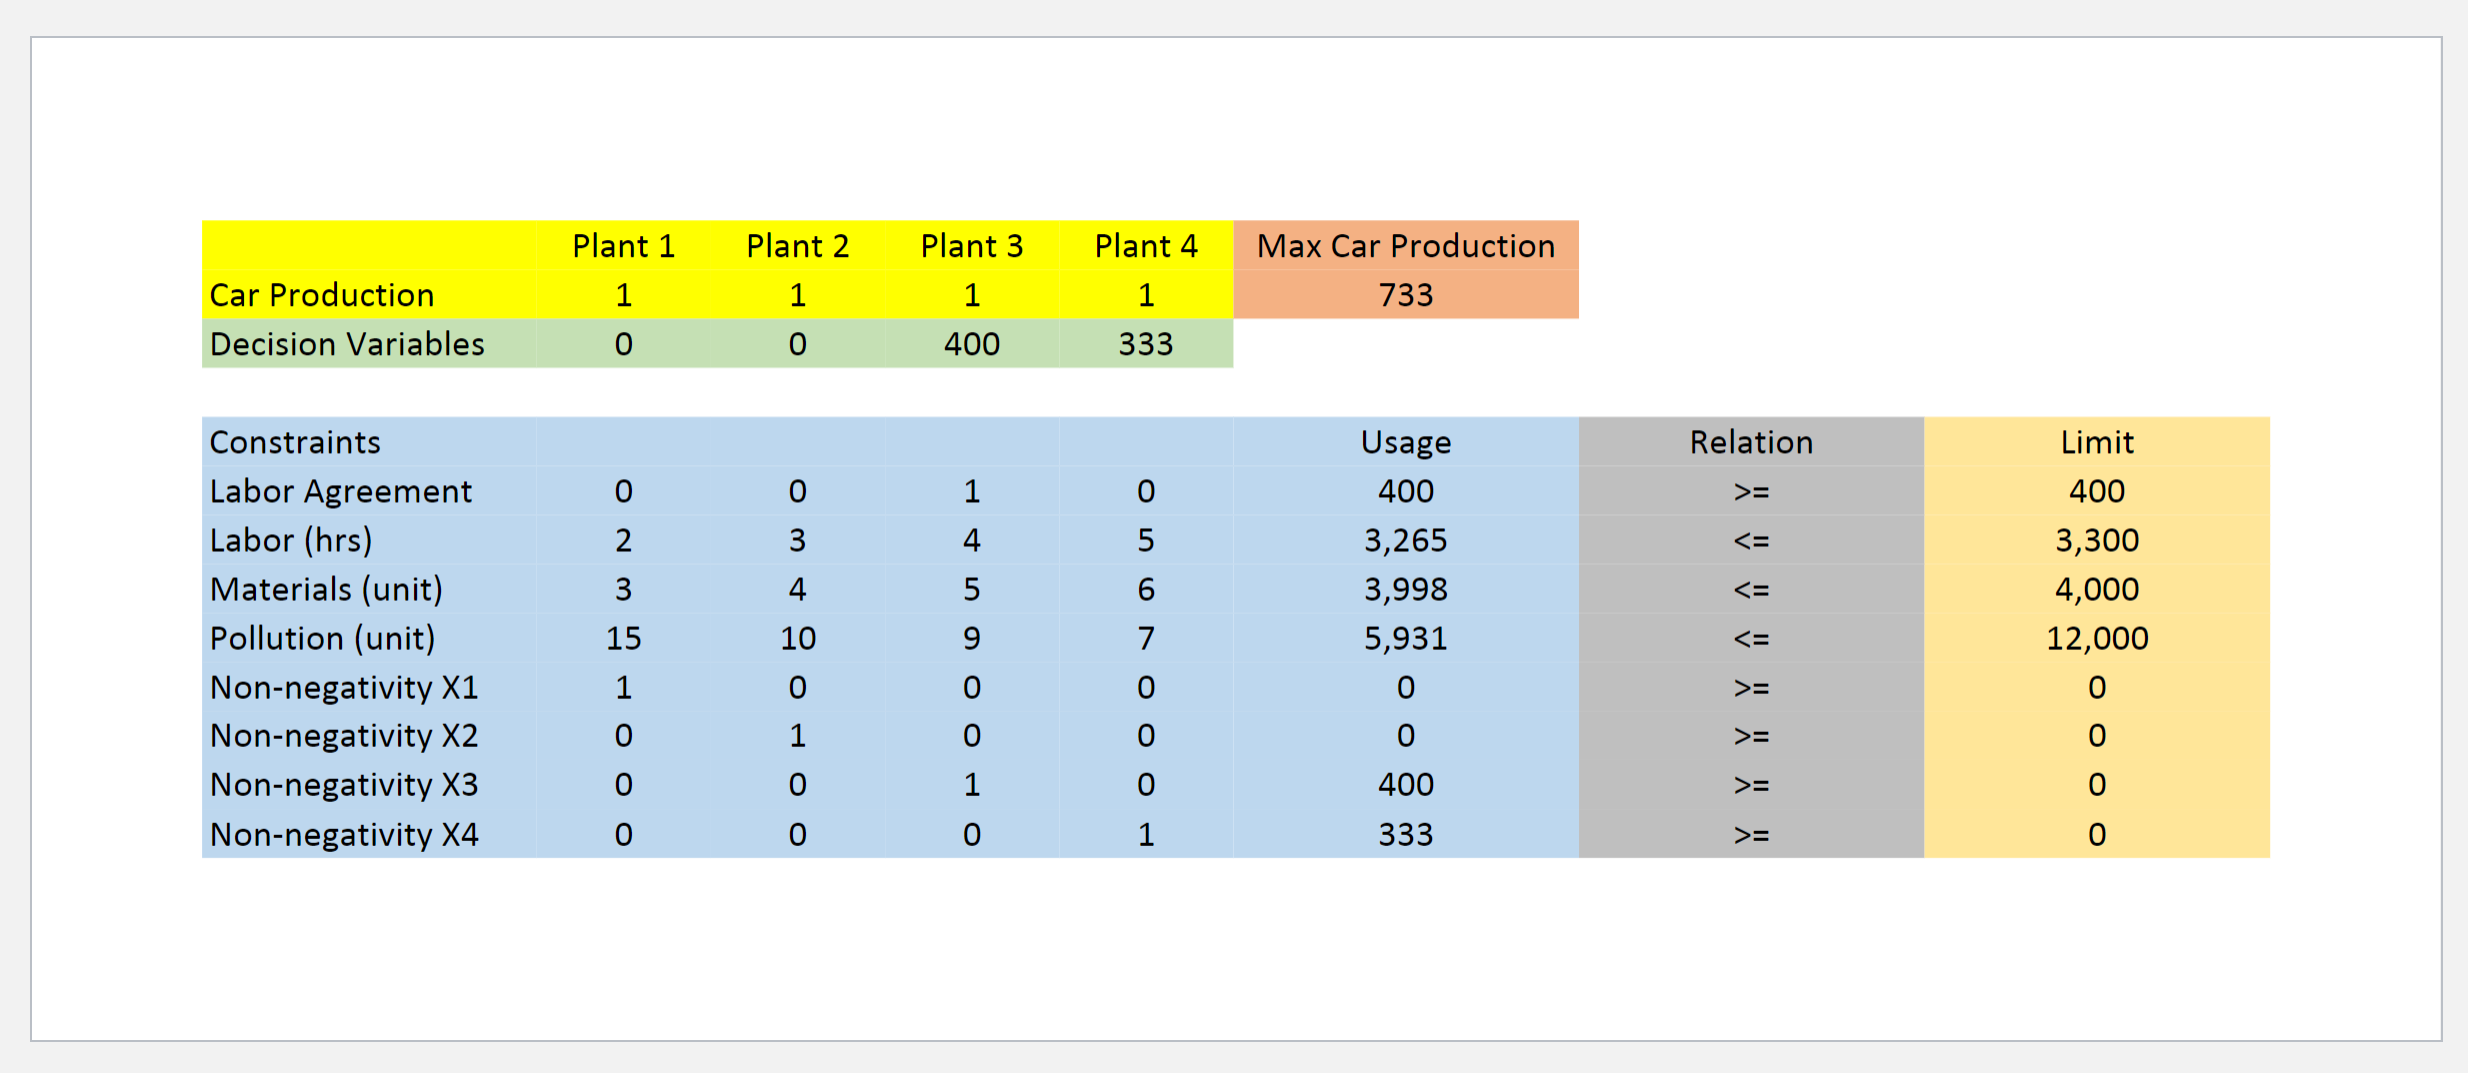
Task: Click the Usage column header
Action: coord(1404,441)
